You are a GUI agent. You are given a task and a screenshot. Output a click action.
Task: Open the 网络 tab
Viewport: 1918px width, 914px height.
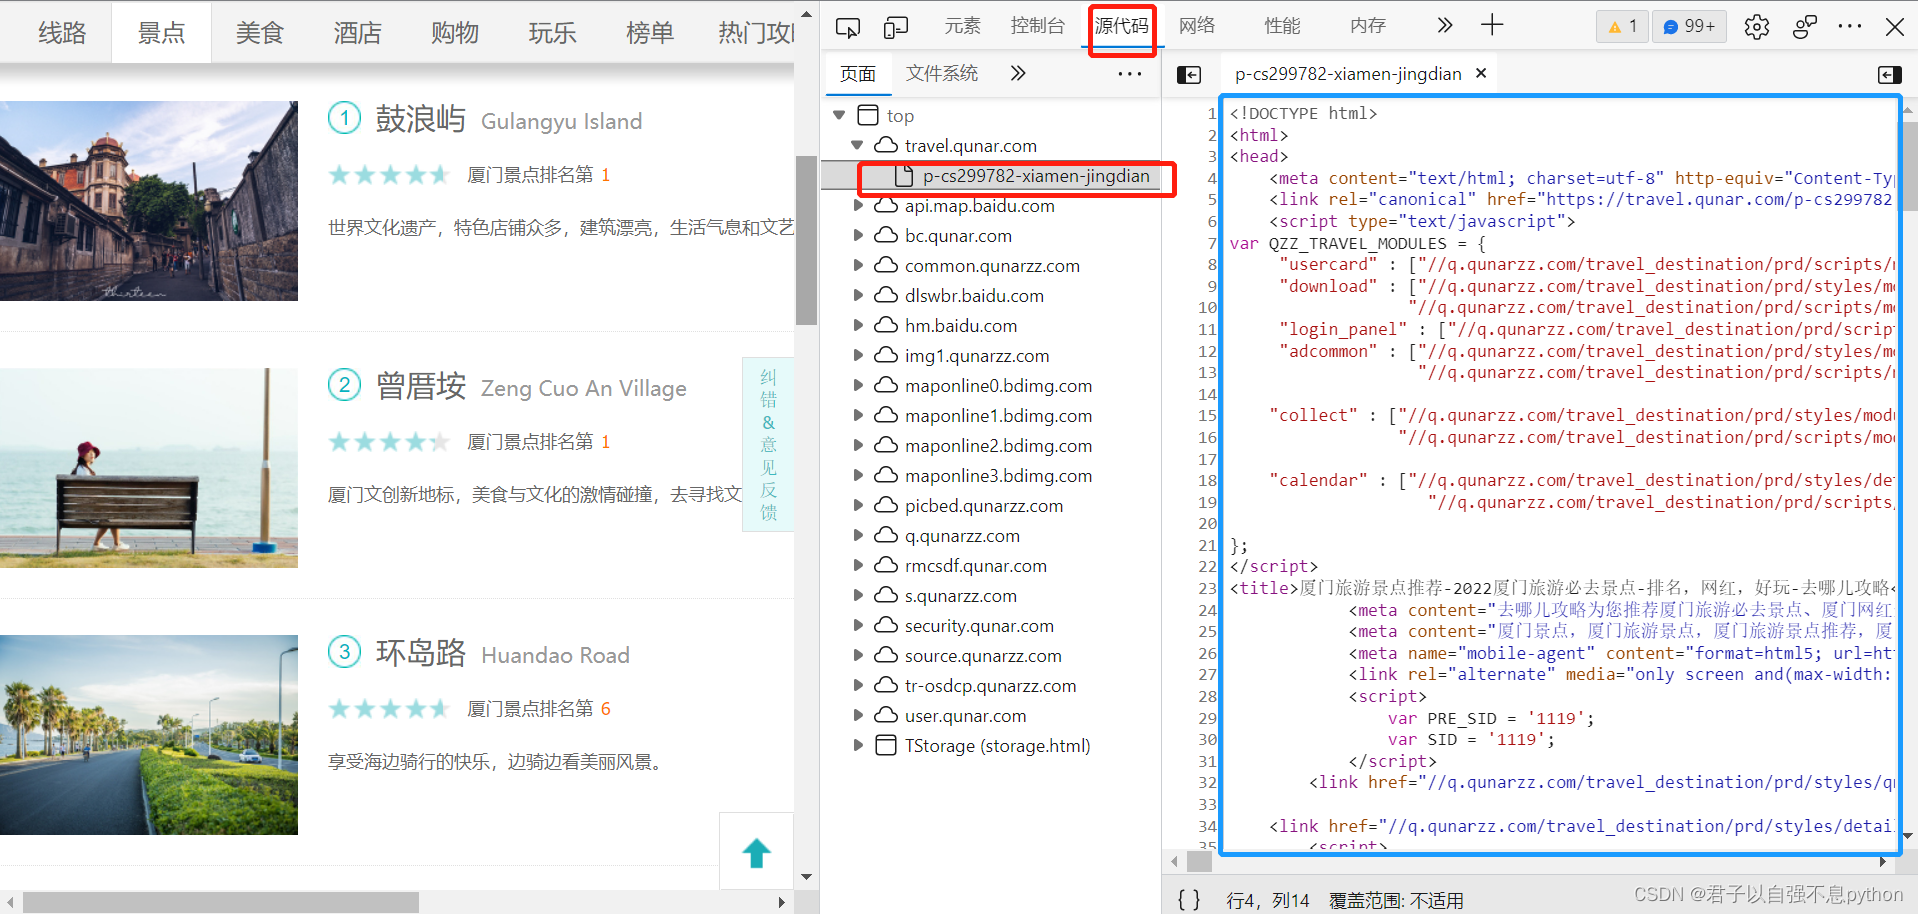pyautogui.click(x=1196, y=26)
